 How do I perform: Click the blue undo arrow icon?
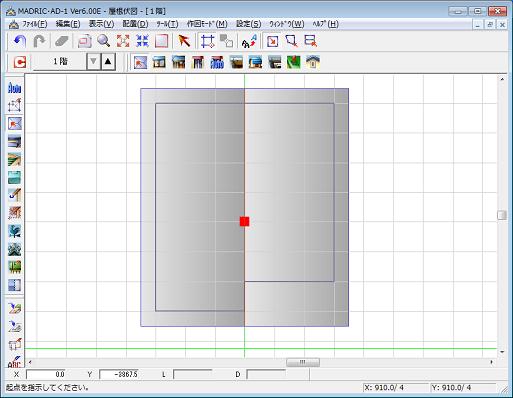tap(20, 41)
